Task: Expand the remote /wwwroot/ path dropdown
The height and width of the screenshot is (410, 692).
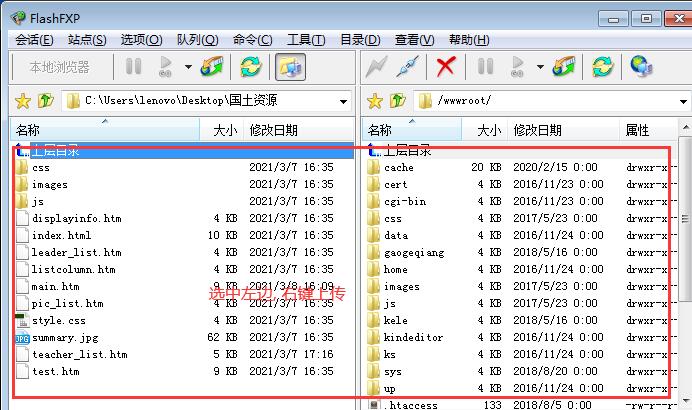Action: pos(682,101)
